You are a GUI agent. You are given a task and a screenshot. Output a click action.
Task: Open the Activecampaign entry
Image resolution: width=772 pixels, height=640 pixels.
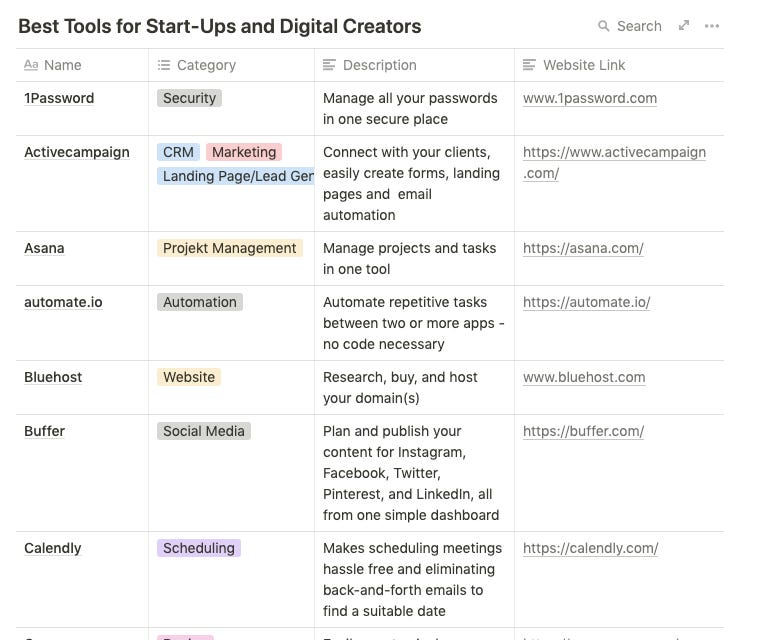point(77,152)
